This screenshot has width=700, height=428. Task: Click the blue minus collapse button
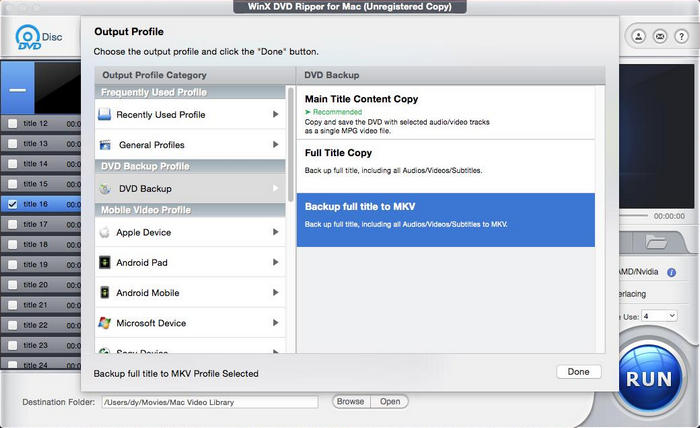[x=17, y=88]
